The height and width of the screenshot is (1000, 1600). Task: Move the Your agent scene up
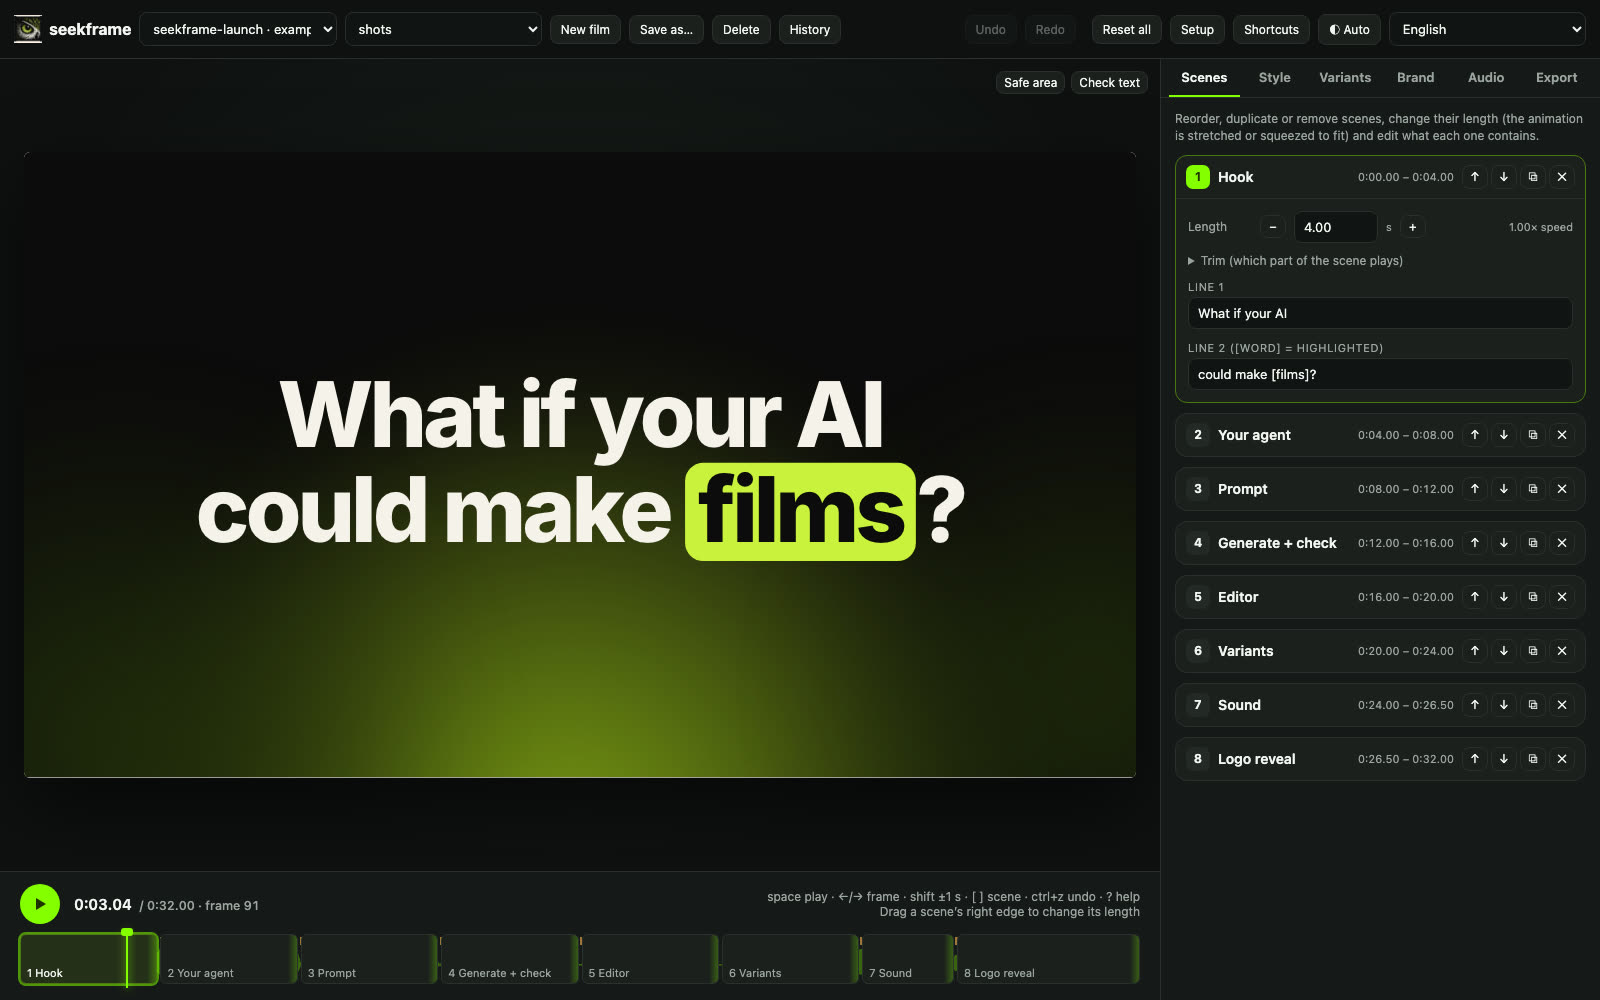(x=1475, y=435)
